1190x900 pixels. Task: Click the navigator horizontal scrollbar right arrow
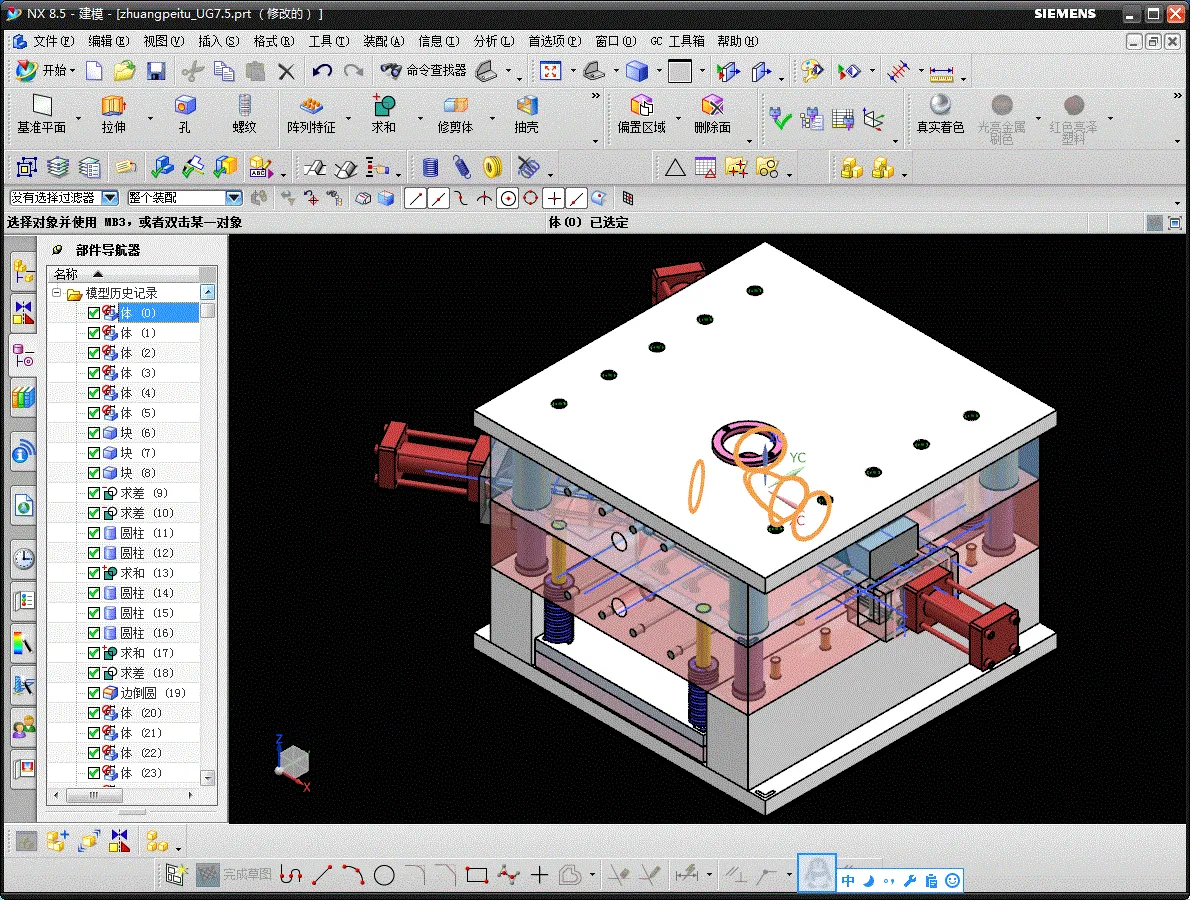(190, 795)
